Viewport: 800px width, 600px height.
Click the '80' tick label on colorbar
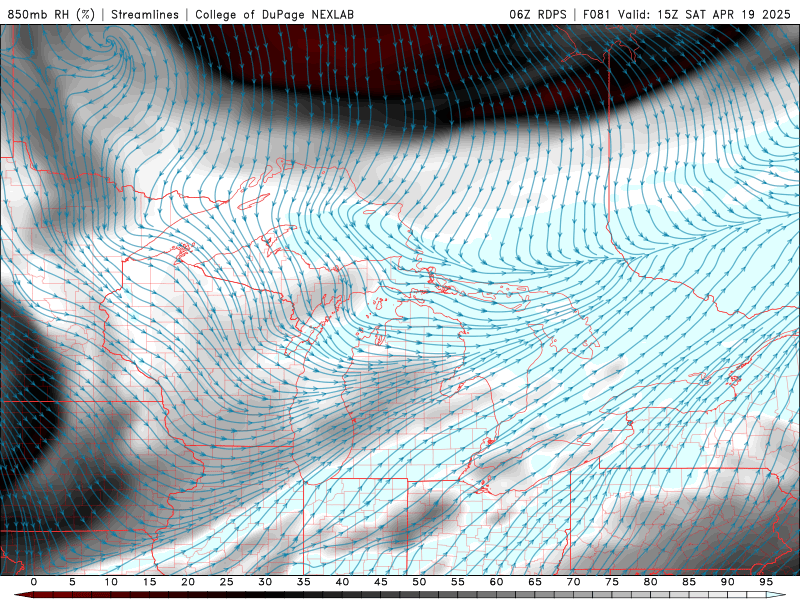coord(650,582)
